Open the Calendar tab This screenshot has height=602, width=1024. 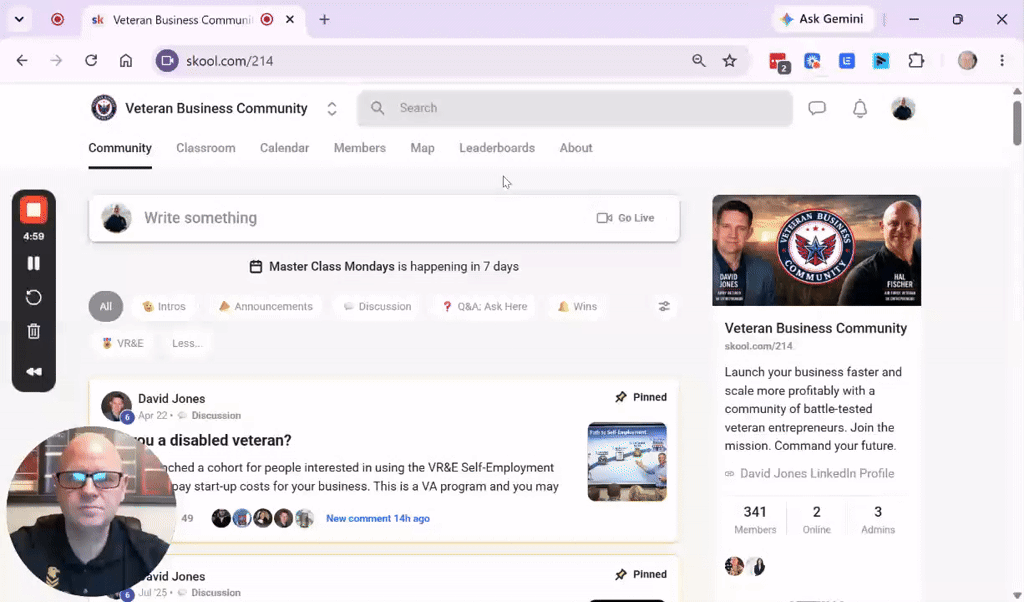pos(284,148)
